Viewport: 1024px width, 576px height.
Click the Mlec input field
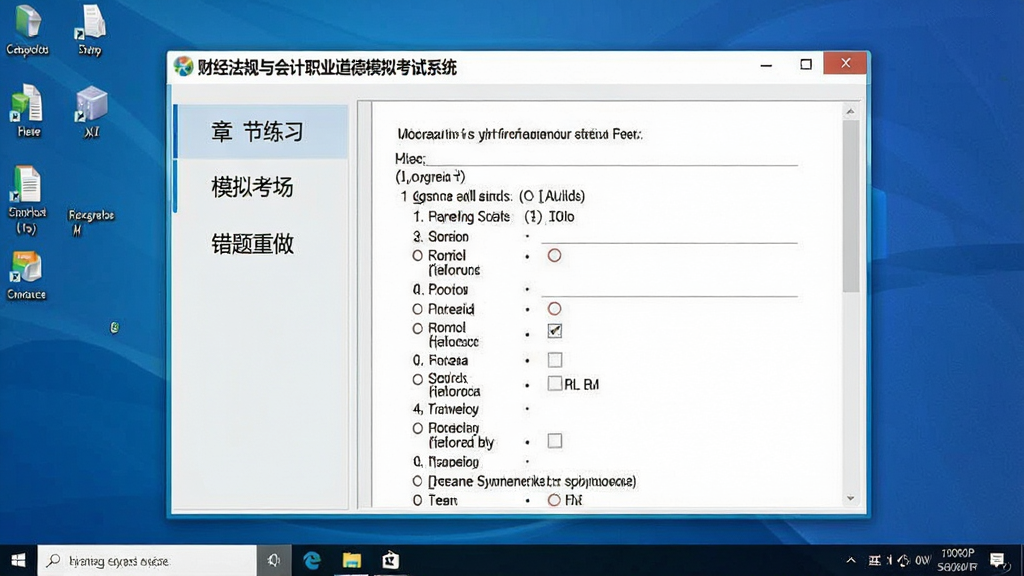[x=612, y=159]
